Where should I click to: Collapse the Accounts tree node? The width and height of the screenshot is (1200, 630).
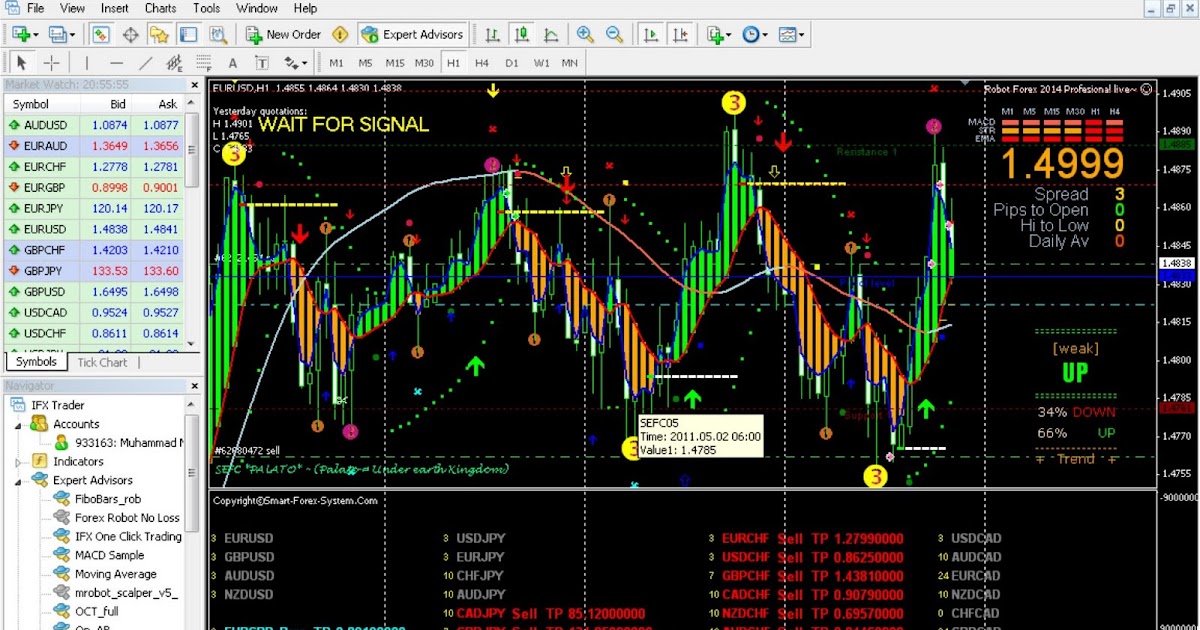click(18, 424)
